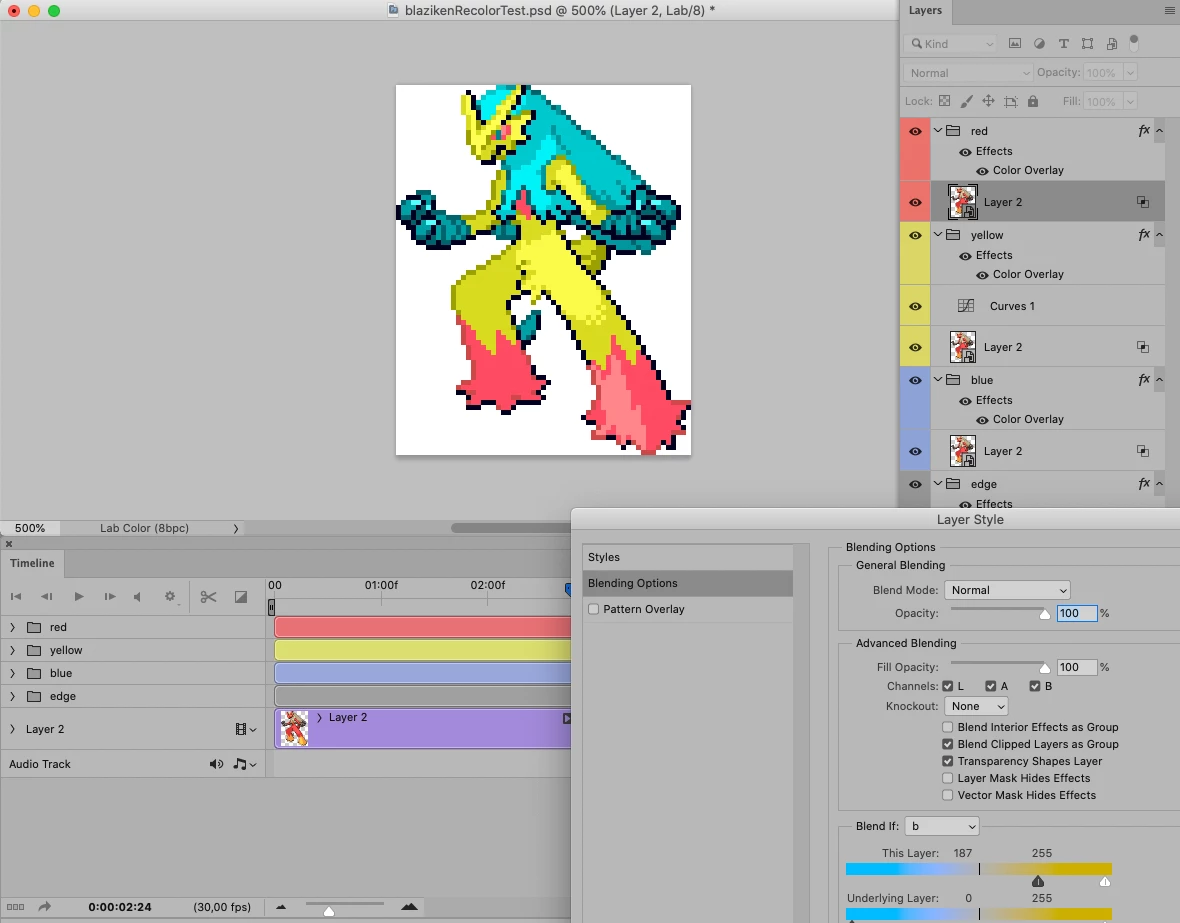Convert to frame animation icon
This screenshot has height=923, width=1180.
point(15,907)
